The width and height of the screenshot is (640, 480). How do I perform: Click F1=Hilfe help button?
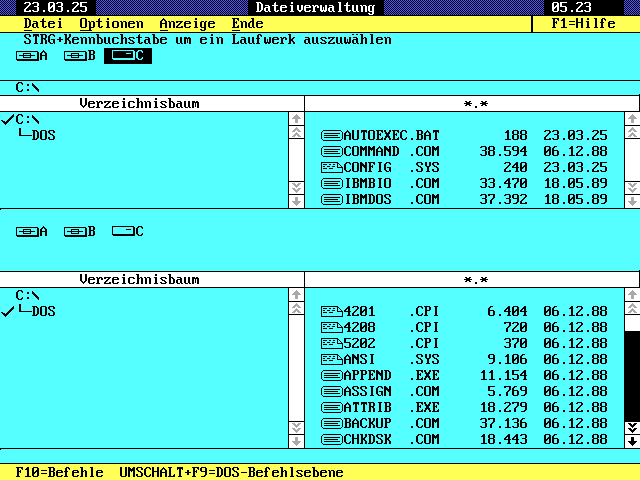coord(583,24)
